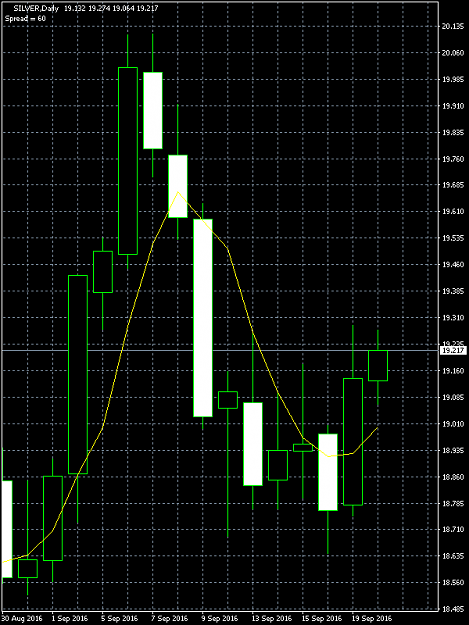The height and width of the screenshot is (625, 469).
Task: Click the 18.635 price axis label
Action: [453, 556]
